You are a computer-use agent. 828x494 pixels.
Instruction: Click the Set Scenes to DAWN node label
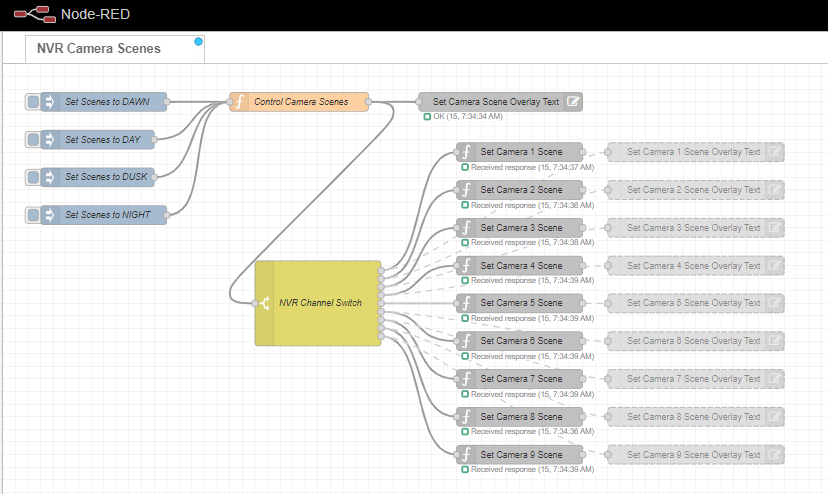click(x=107, y=101)
